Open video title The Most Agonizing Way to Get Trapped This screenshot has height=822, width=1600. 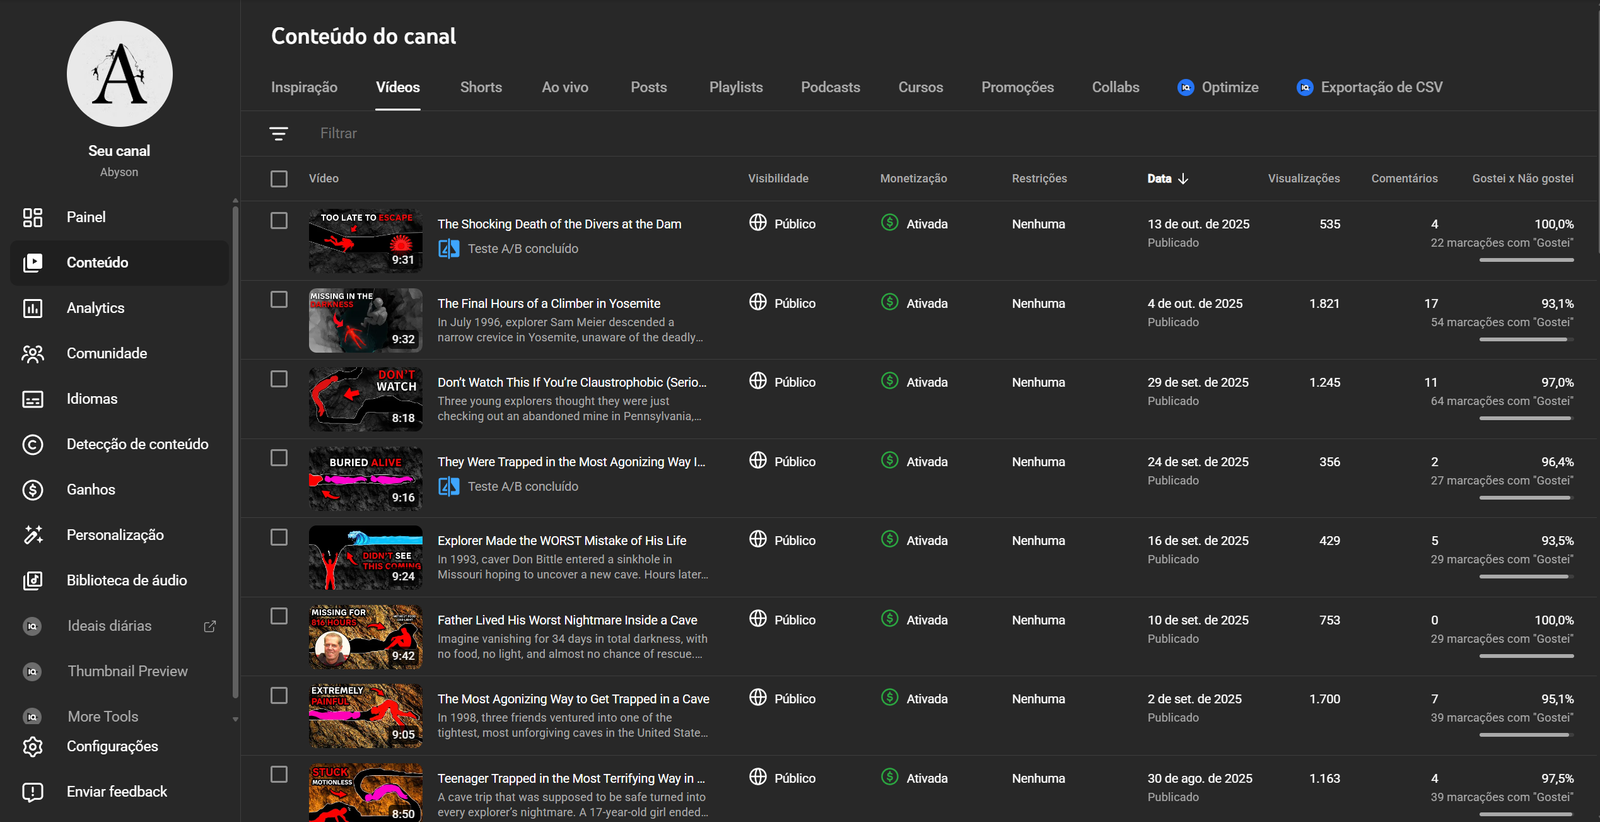click(x=573, y=699)
